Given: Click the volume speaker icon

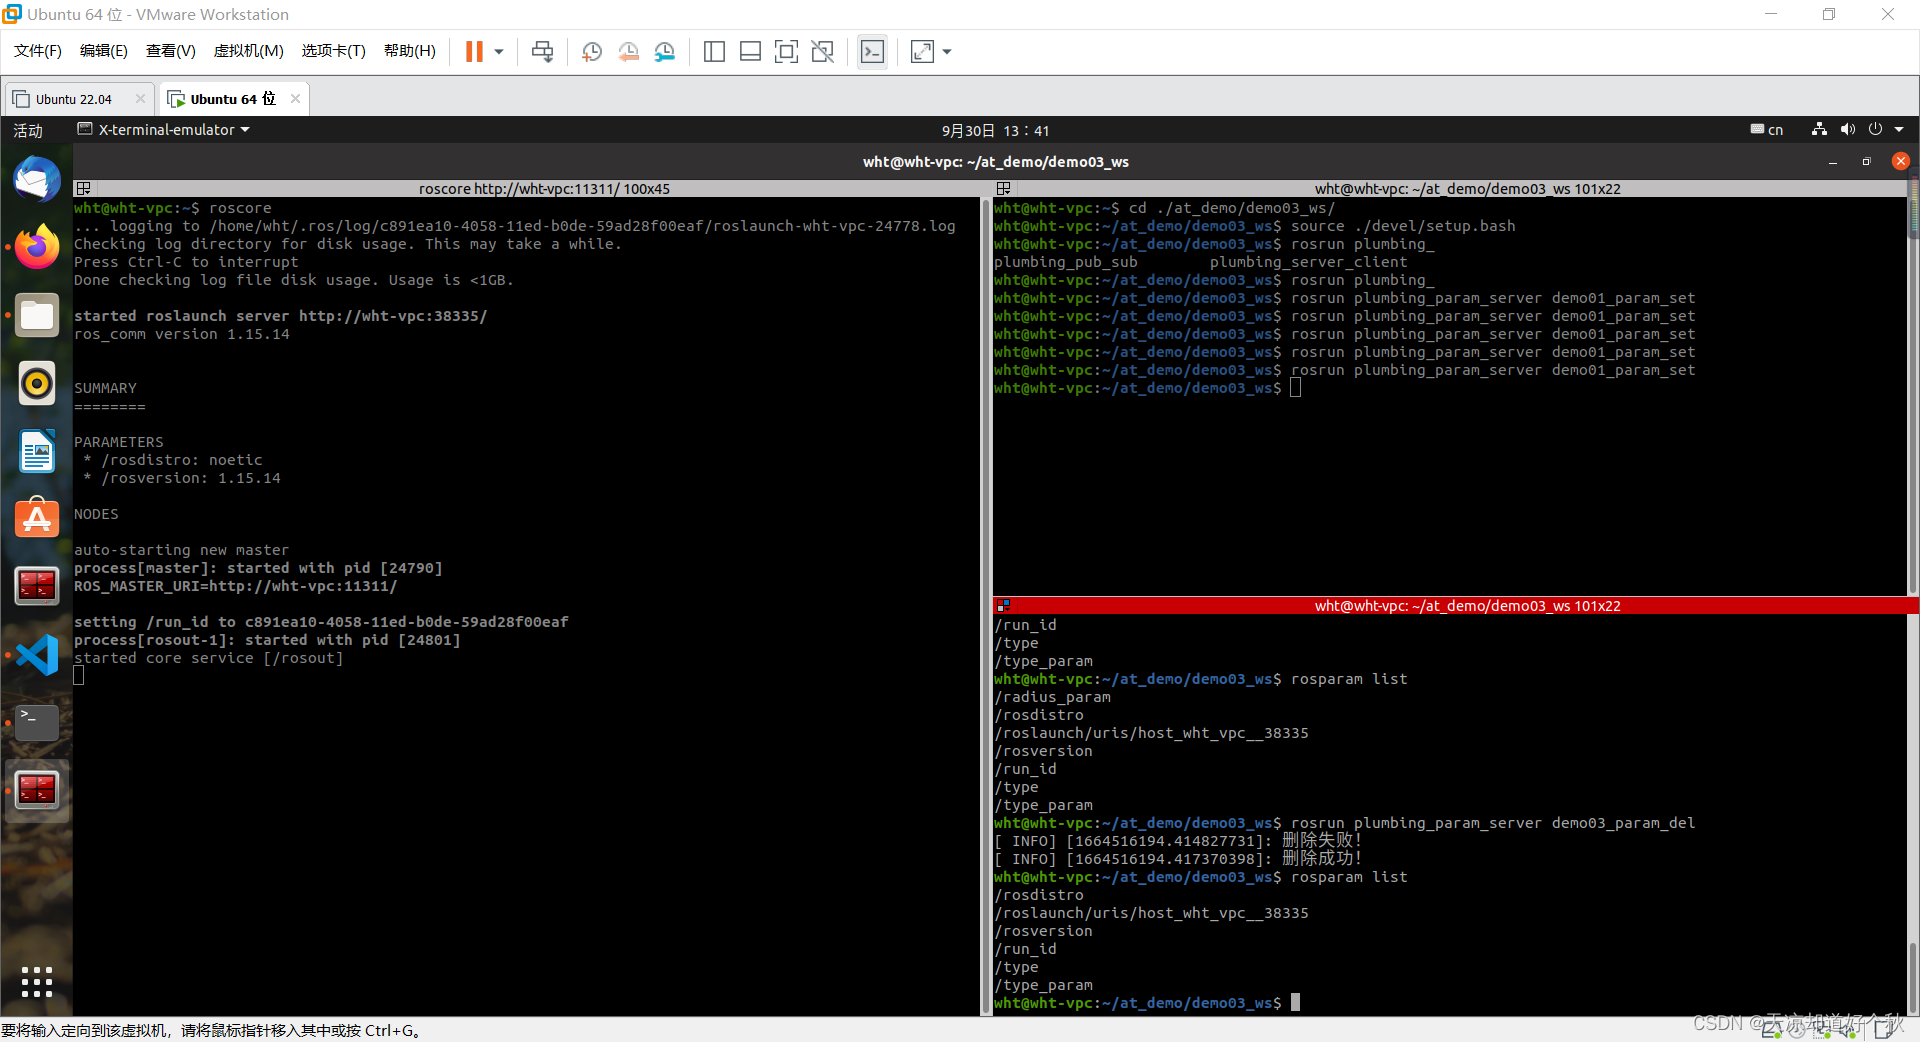Looking at the screenshot, I should (x=1847, y=129).
